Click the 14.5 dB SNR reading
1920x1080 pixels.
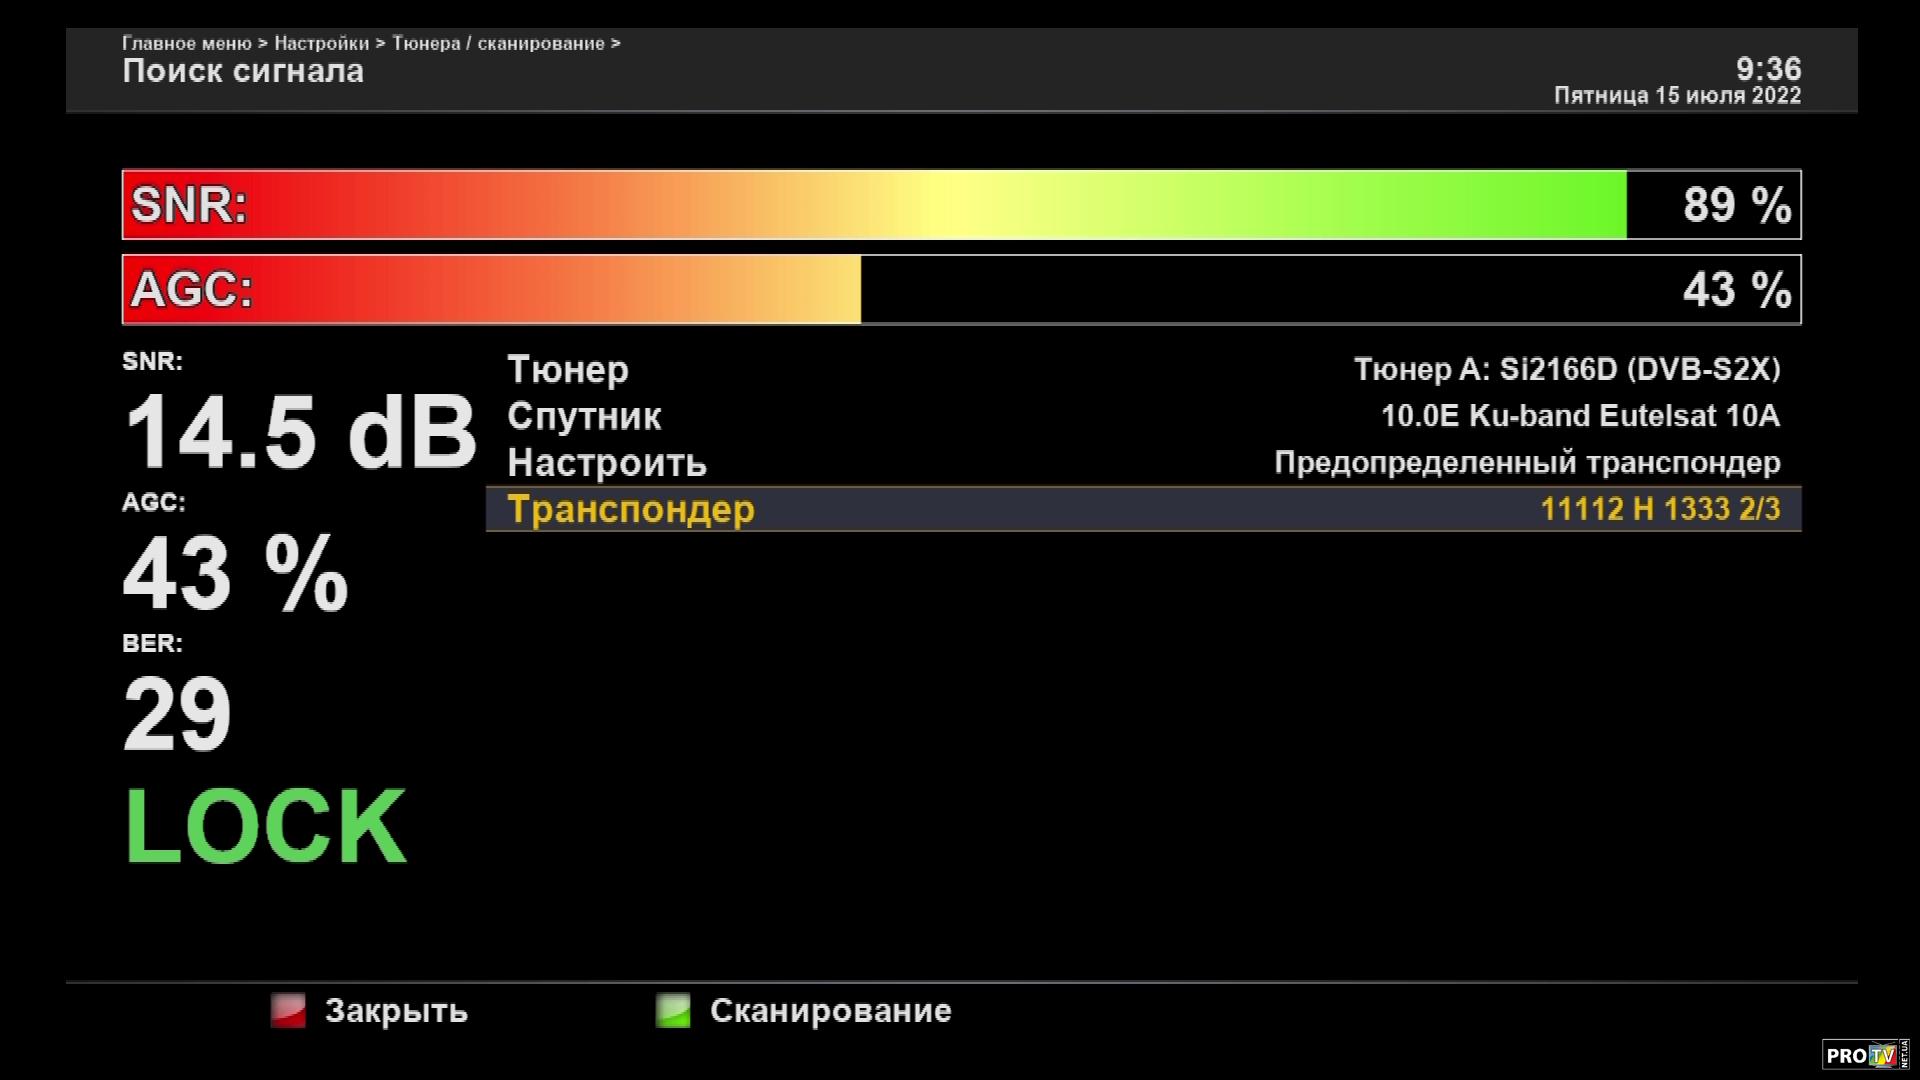tap(299, 432)
